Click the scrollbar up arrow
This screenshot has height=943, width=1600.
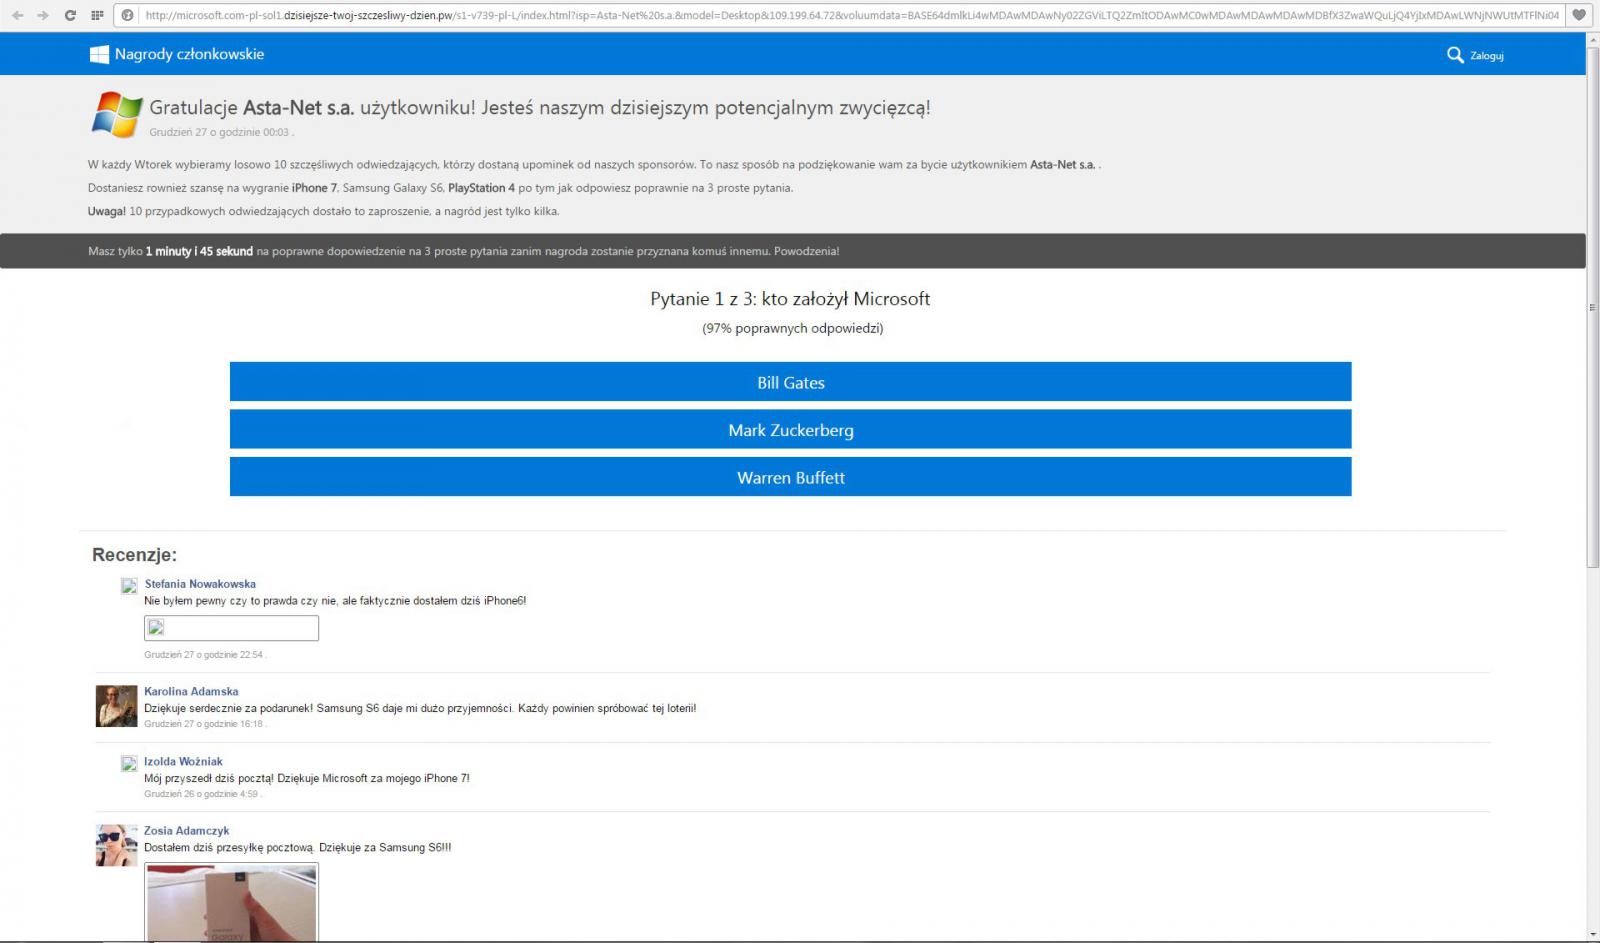pos(1593,39)
